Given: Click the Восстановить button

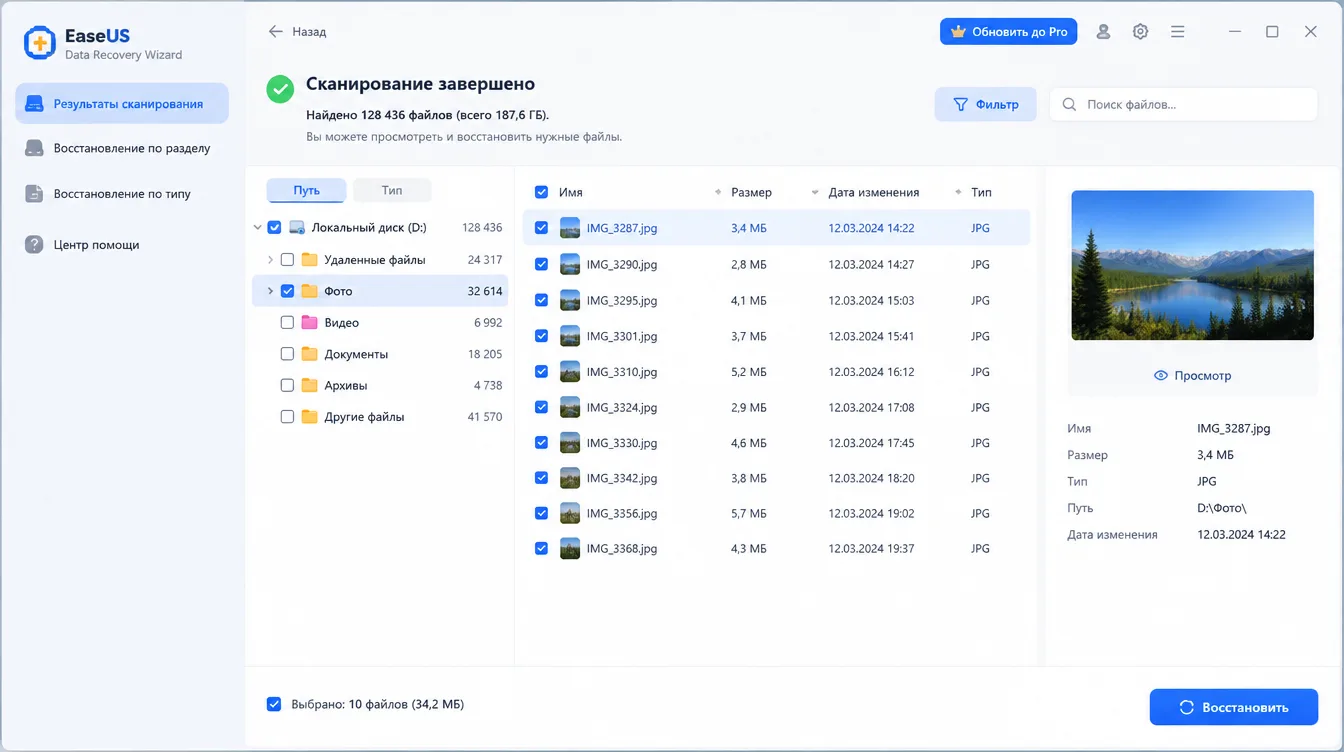Looking at the screenshot, I should [1233, 707].
